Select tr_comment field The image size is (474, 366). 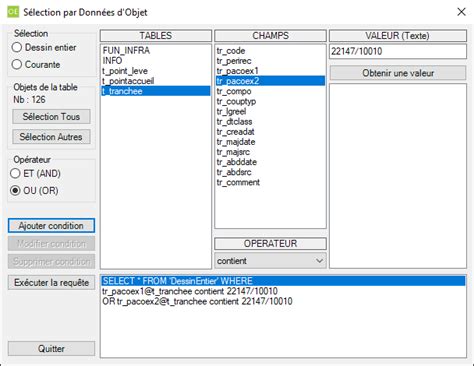pos(270,182)
